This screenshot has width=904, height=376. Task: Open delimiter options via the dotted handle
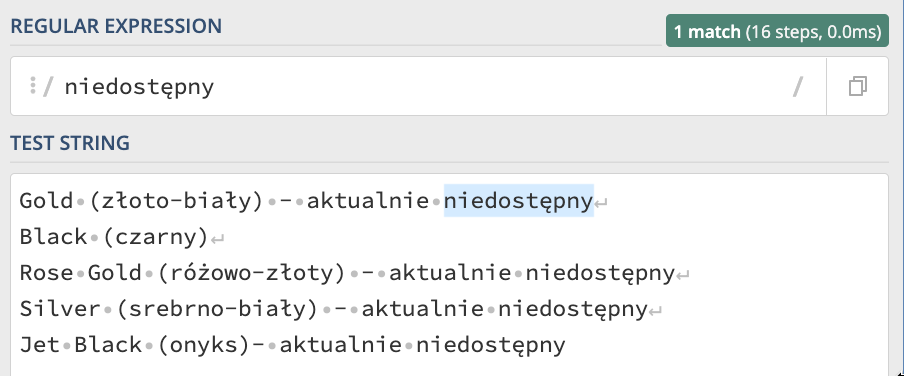[x=33, y=86]
